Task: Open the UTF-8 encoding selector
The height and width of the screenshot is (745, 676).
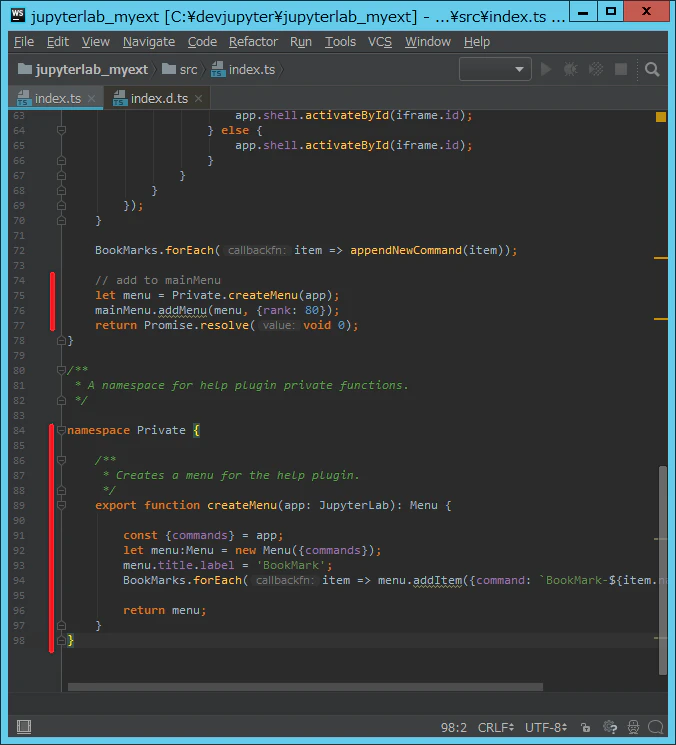Action: point(546,727)
